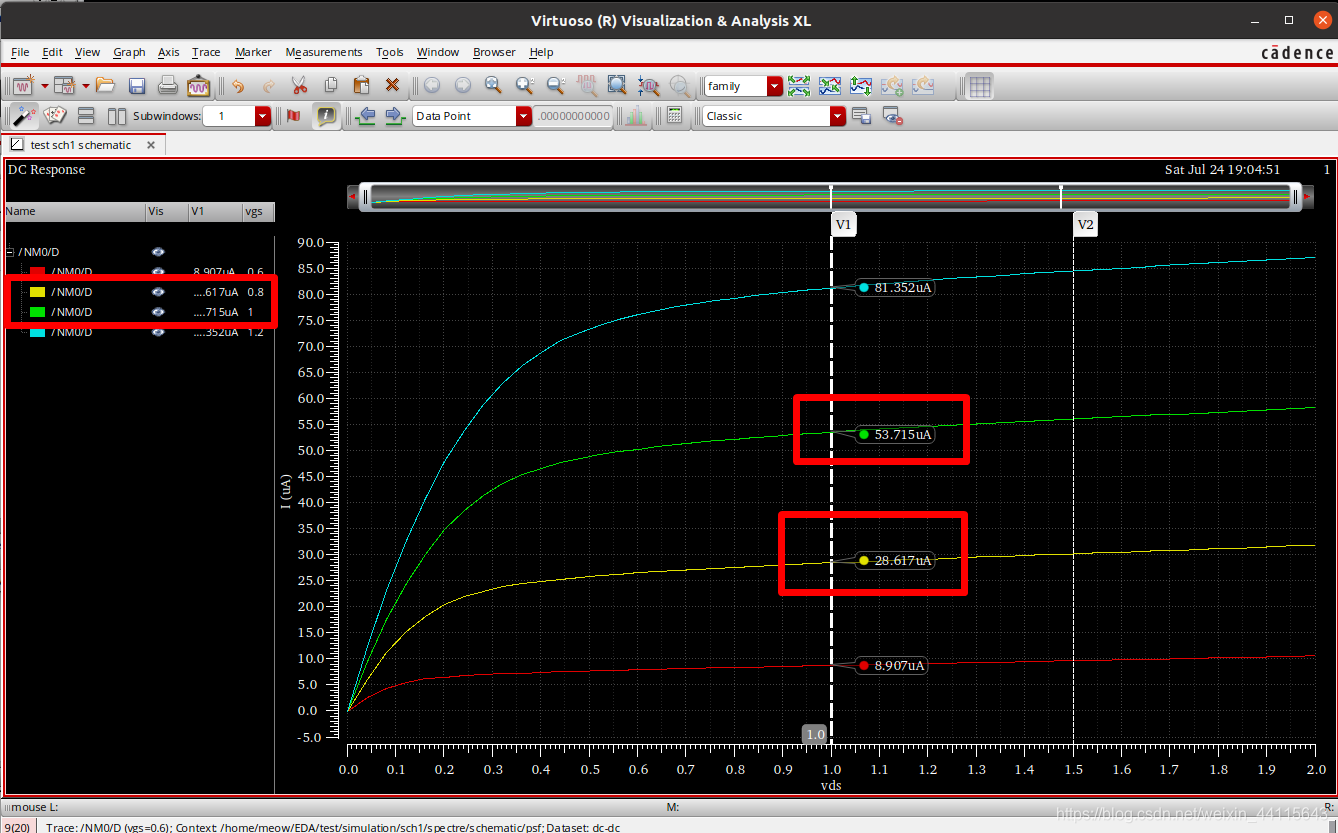
Task: Click the vertical subwindow layout icon
Action: [x=117, y=116]
